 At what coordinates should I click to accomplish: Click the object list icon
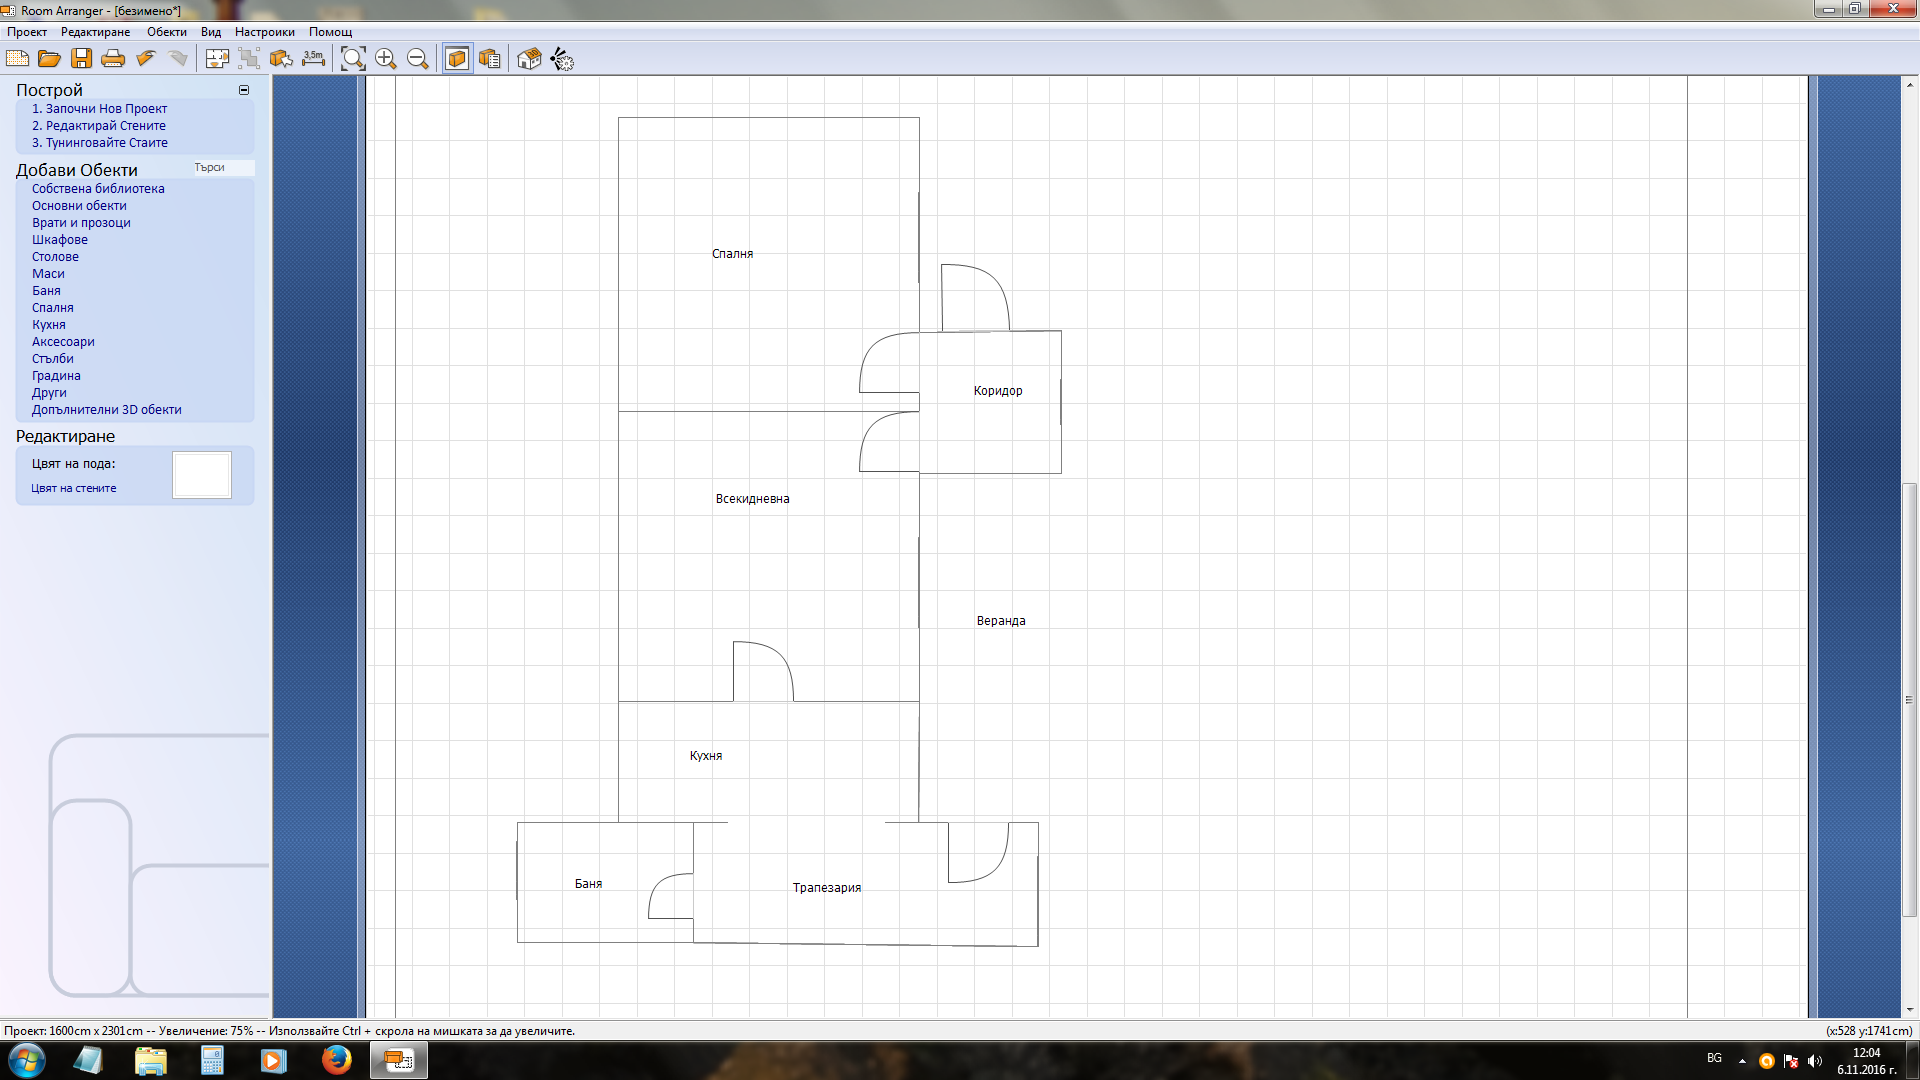click(x=490, y=59)
